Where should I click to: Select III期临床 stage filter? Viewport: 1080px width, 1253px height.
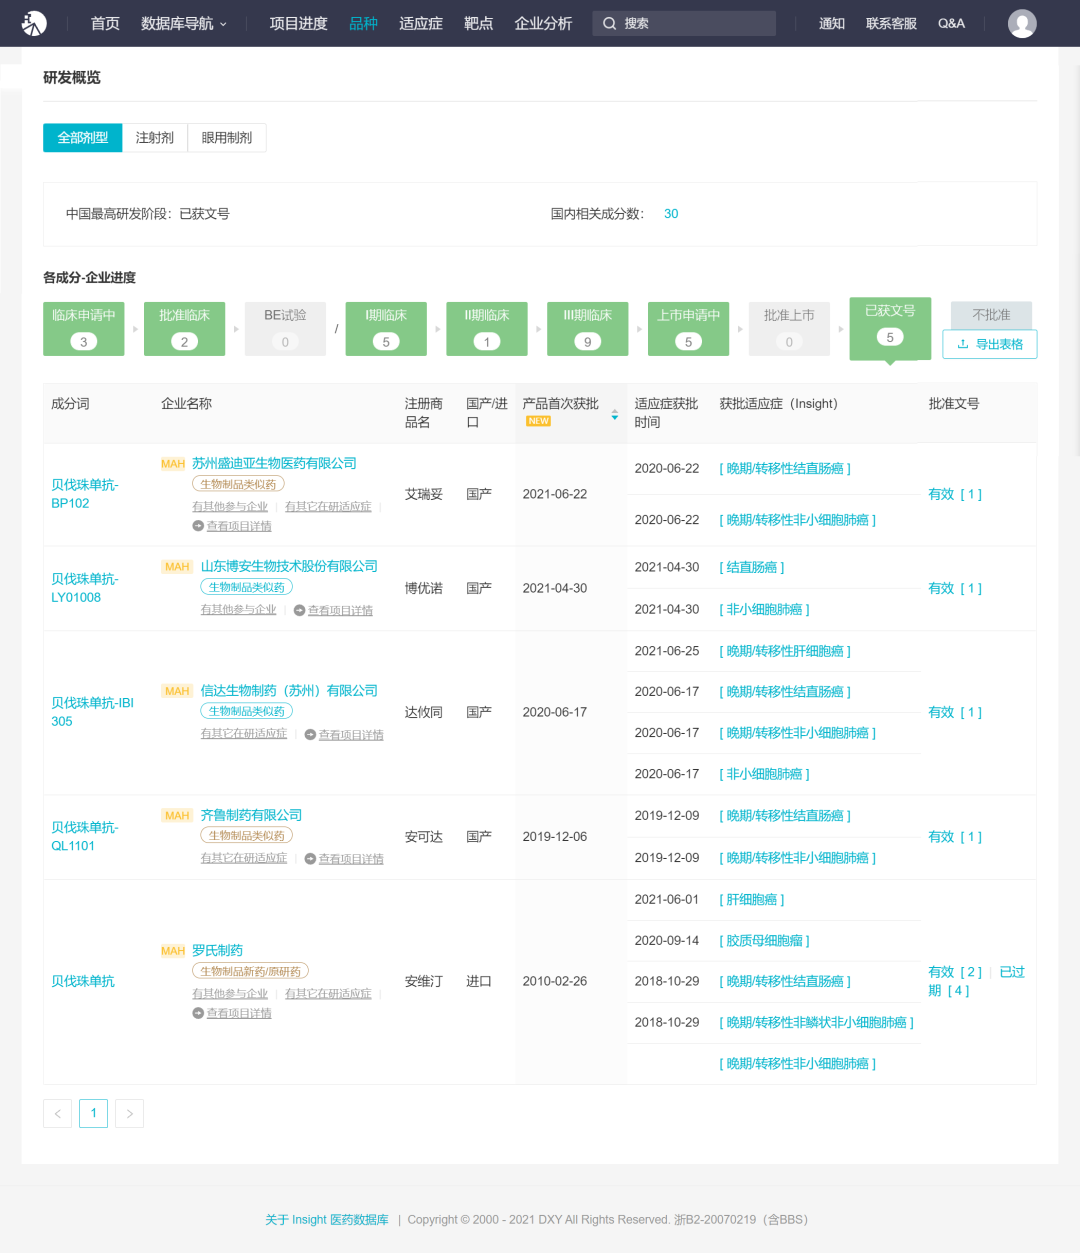pos(587,329)
